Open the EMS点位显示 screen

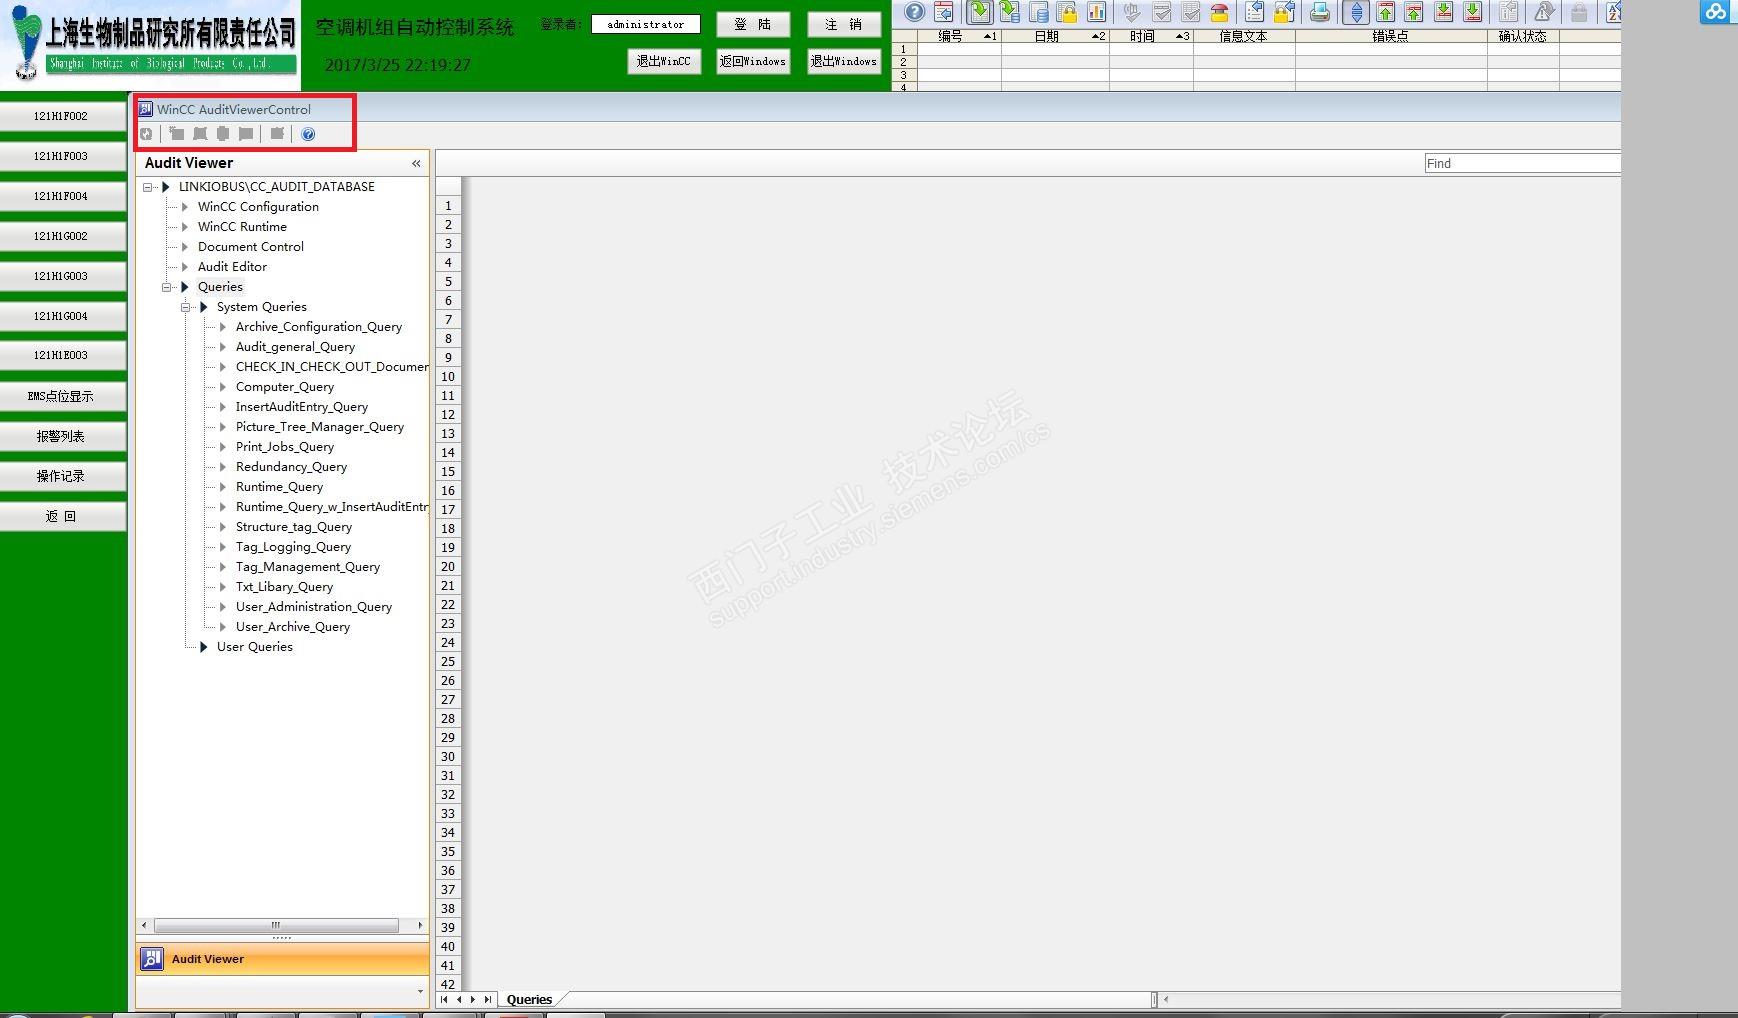[x=62, y=396]
